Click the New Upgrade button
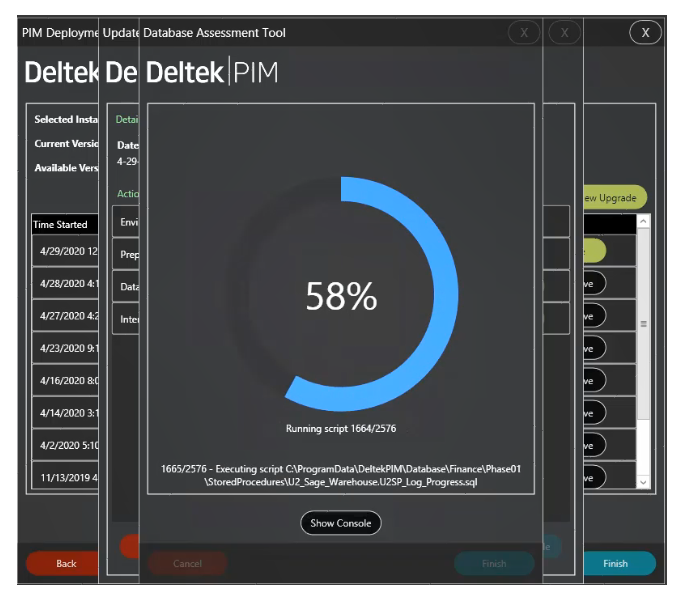This screenshot has height=600, width=684. click(615, 198)
